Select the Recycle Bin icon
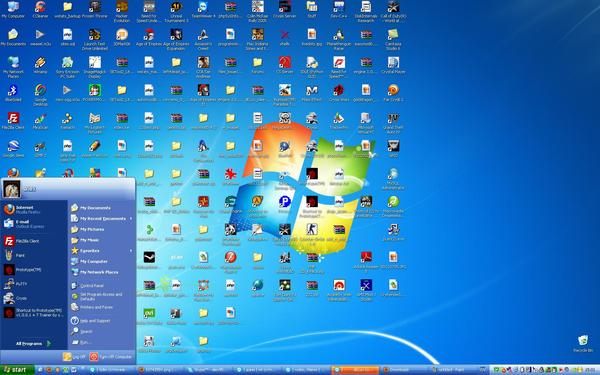Viewport: 600px width, 375px height. (583, 343)
